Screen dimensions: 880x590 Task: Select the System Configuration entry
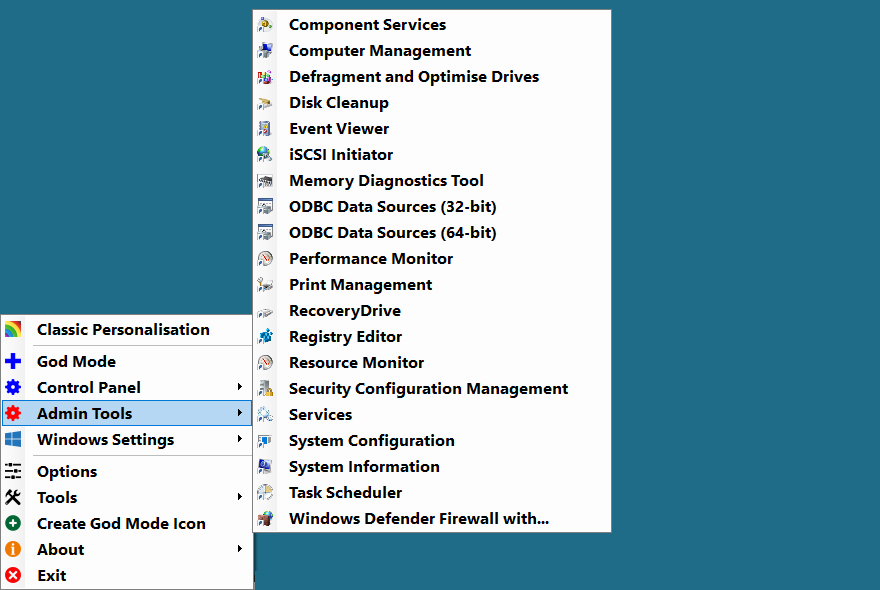pyautogui.click(x=432, y=441)
